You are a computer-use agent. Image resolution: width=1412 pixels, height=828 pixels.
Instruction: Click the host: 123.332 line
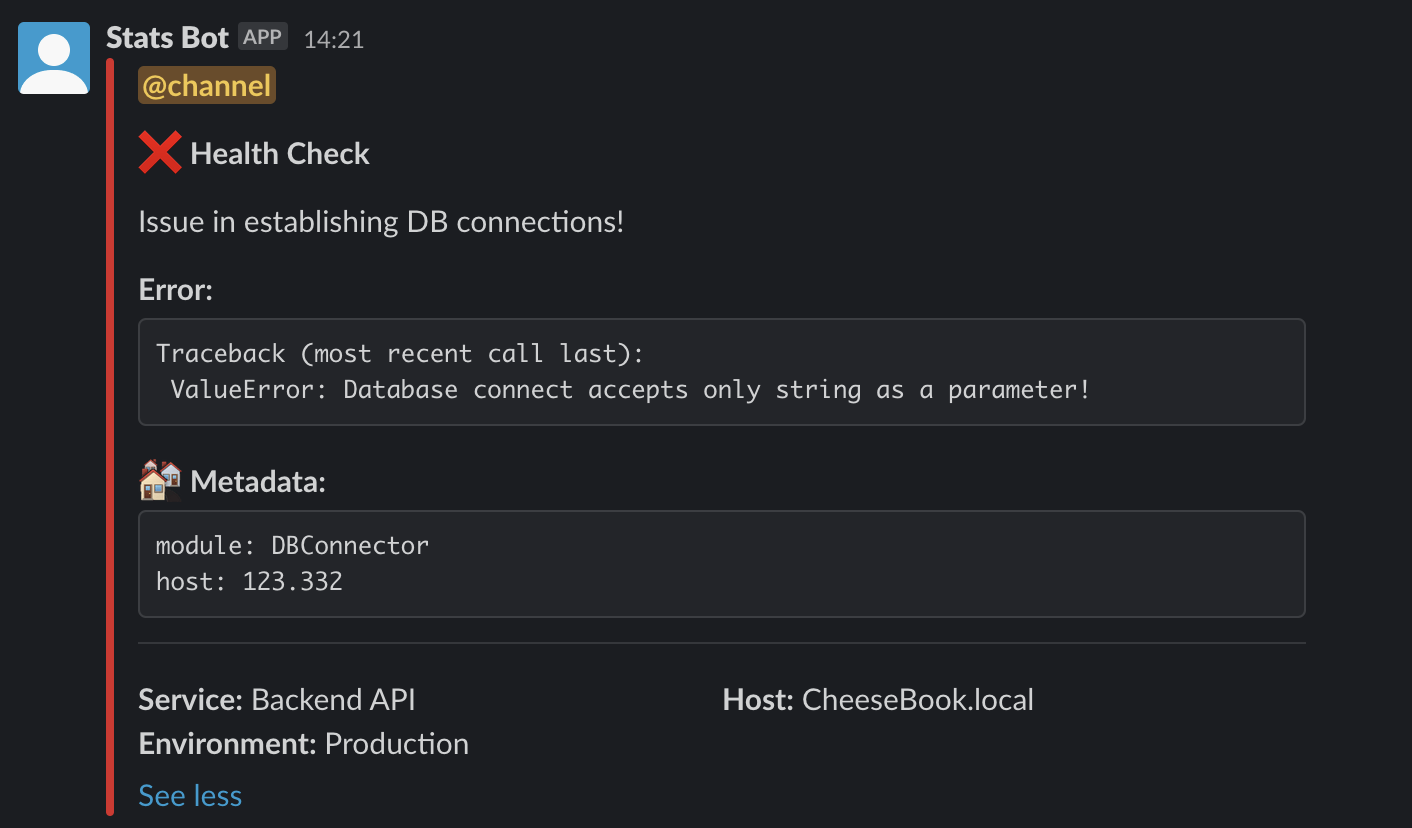click(x=249, y=581)
